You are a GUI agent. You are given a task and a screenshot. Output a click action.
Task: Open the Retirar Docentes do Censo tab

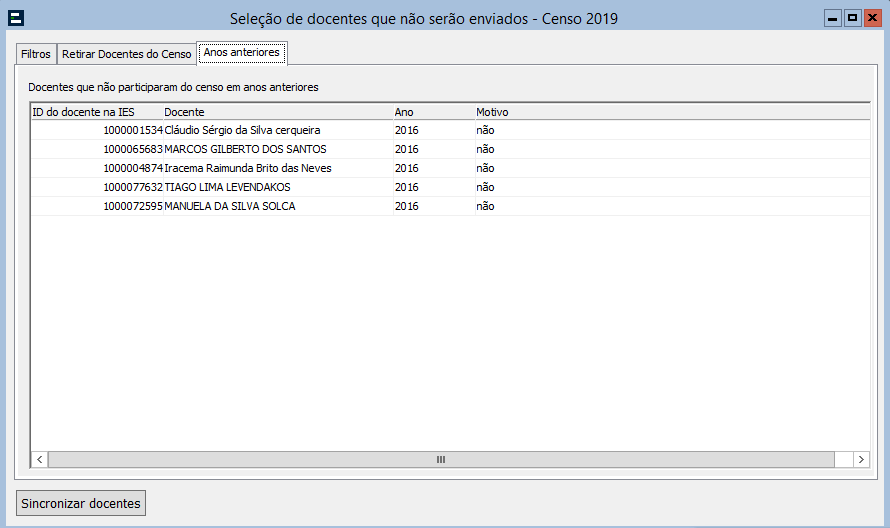tap(126, 53)
